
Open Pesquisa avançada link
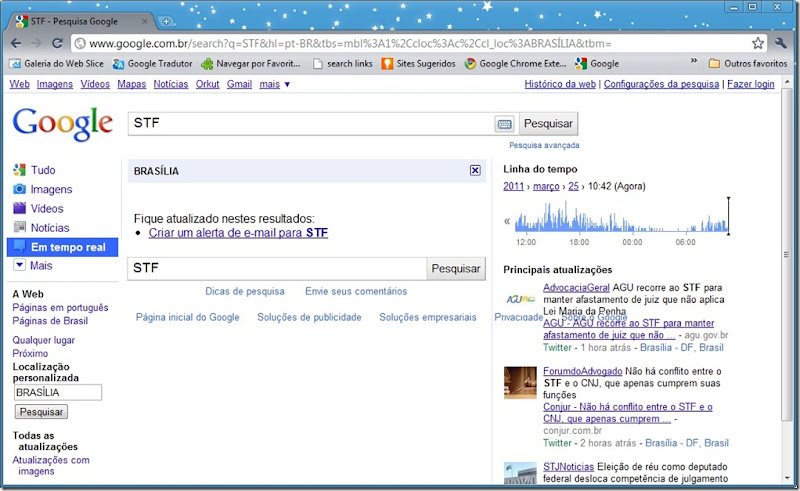544,145
